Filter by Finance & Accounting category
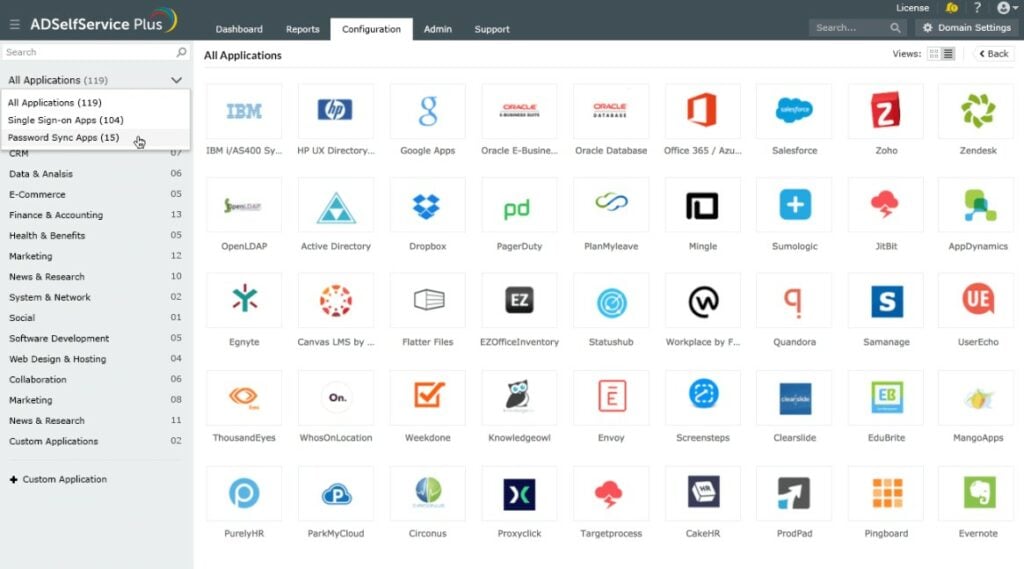The width and height of the screenshot is (1024, 569). (95, 215)
